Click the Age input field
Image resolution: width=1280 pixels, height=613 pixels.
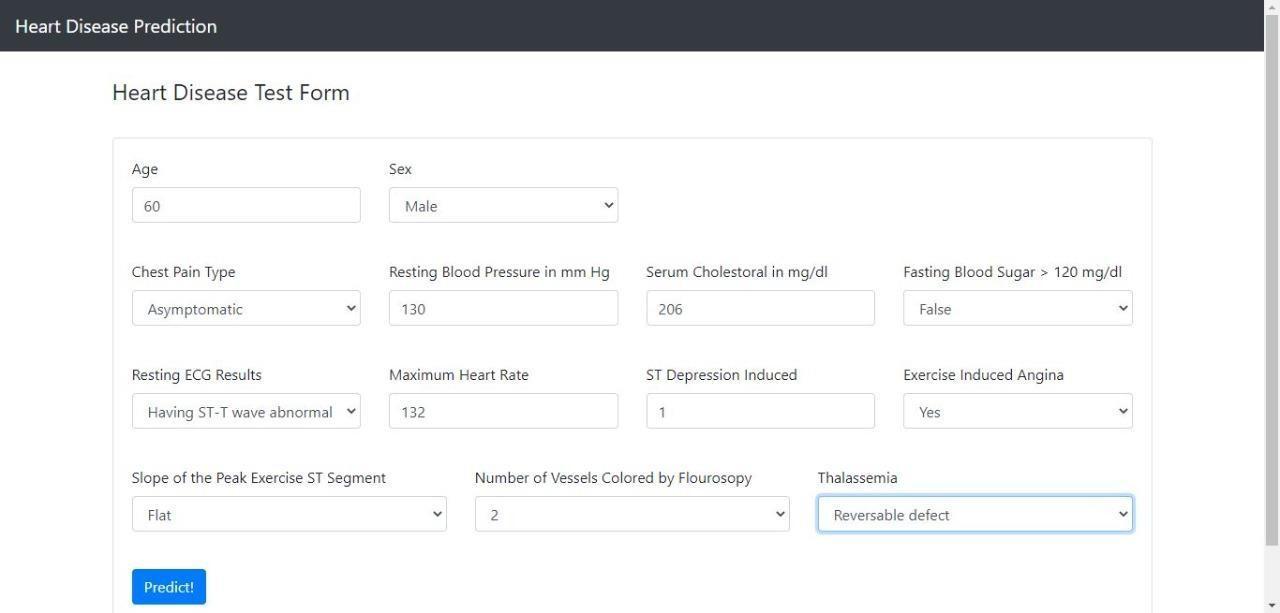coord(246,206)
